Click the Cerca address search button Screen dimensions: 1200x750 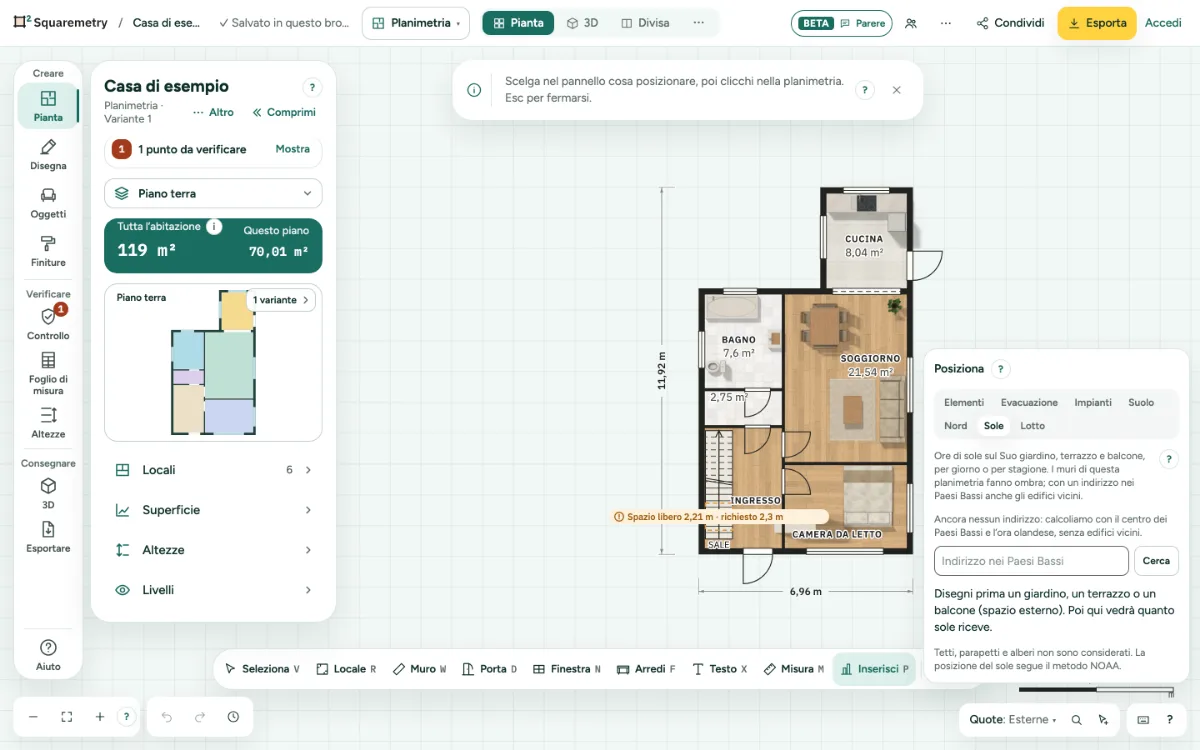(1156, 561)
